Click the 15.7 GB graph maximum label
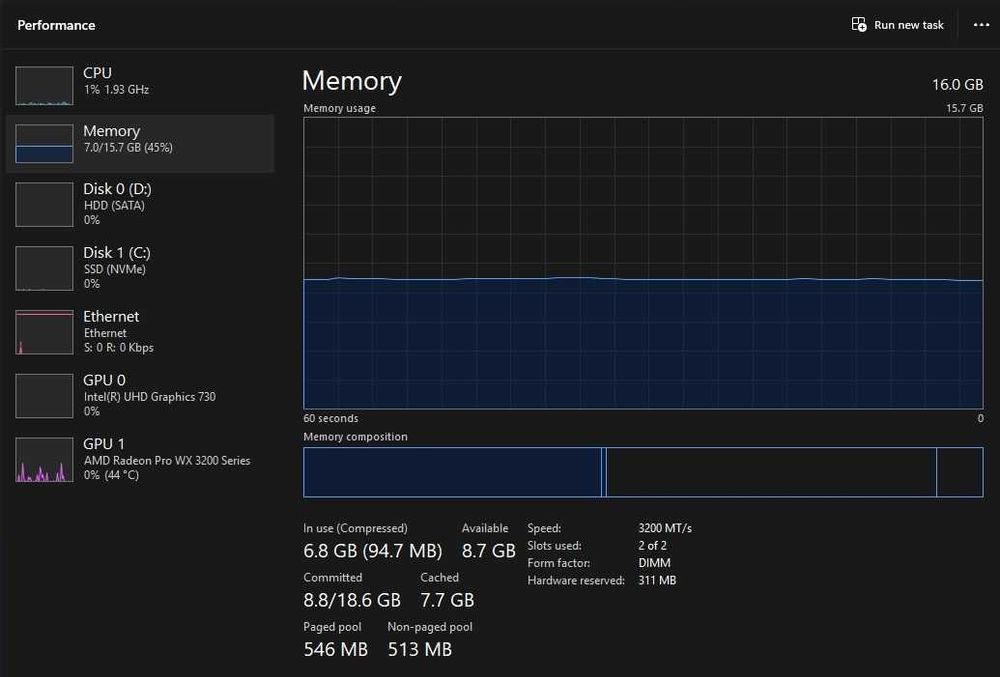Viewport: 1000px width, 677px height. [x=964, y=108]
